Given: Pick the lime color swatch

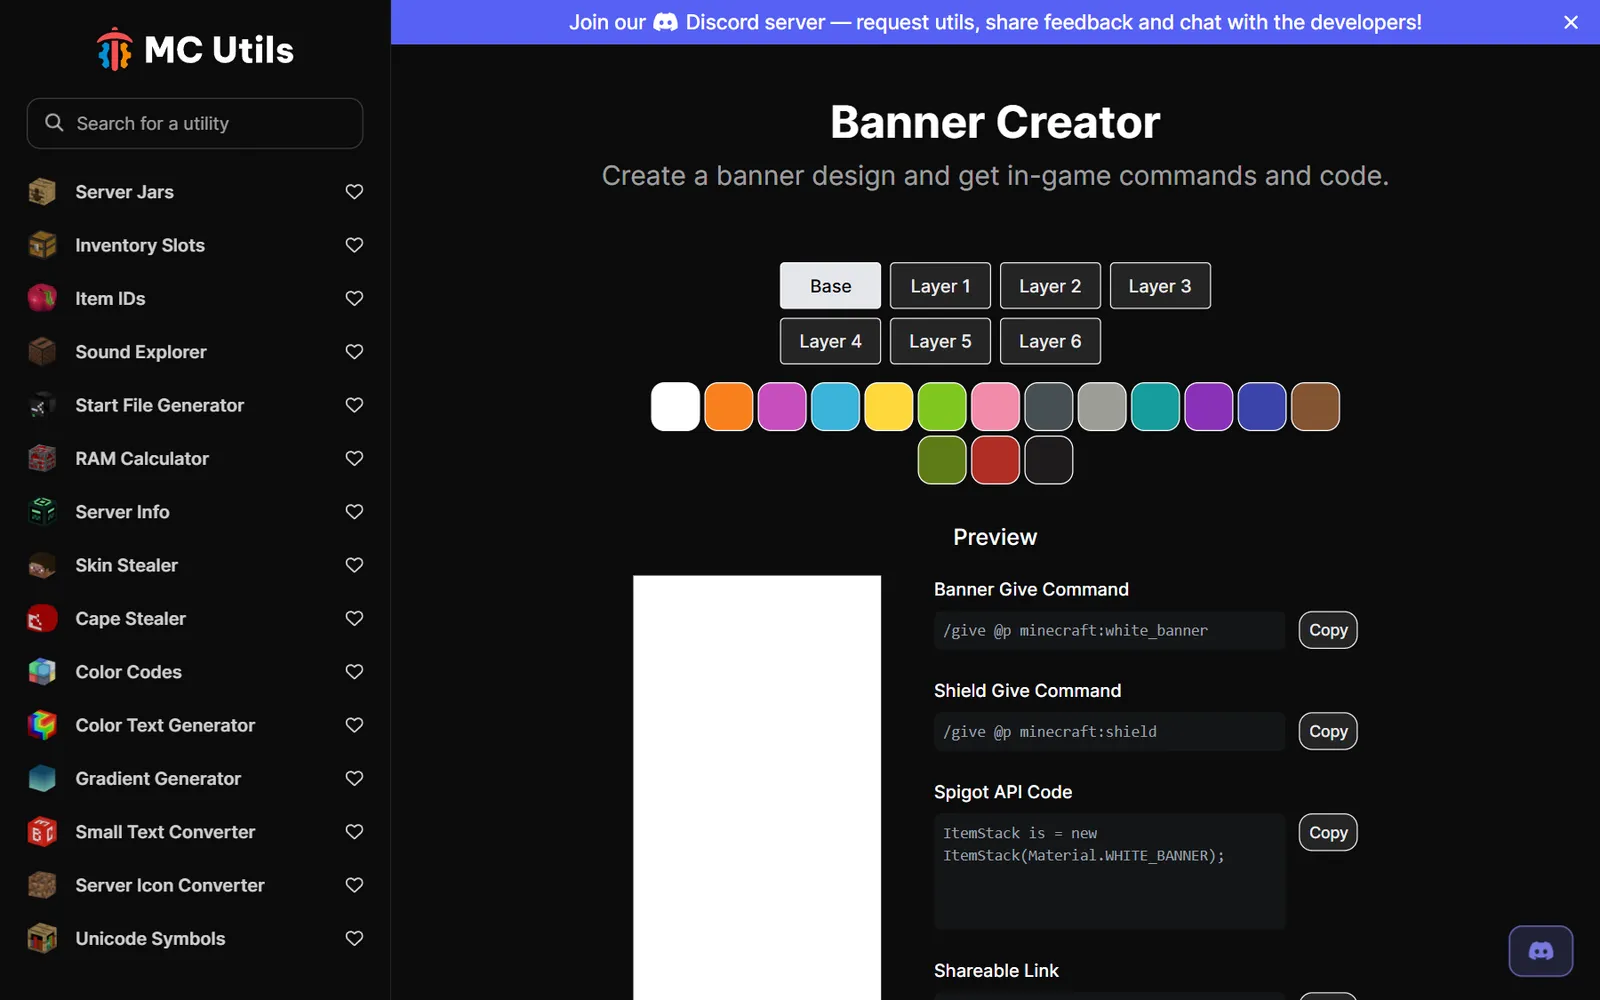Looking at the screenshot, I should click(x=942, y=406).
